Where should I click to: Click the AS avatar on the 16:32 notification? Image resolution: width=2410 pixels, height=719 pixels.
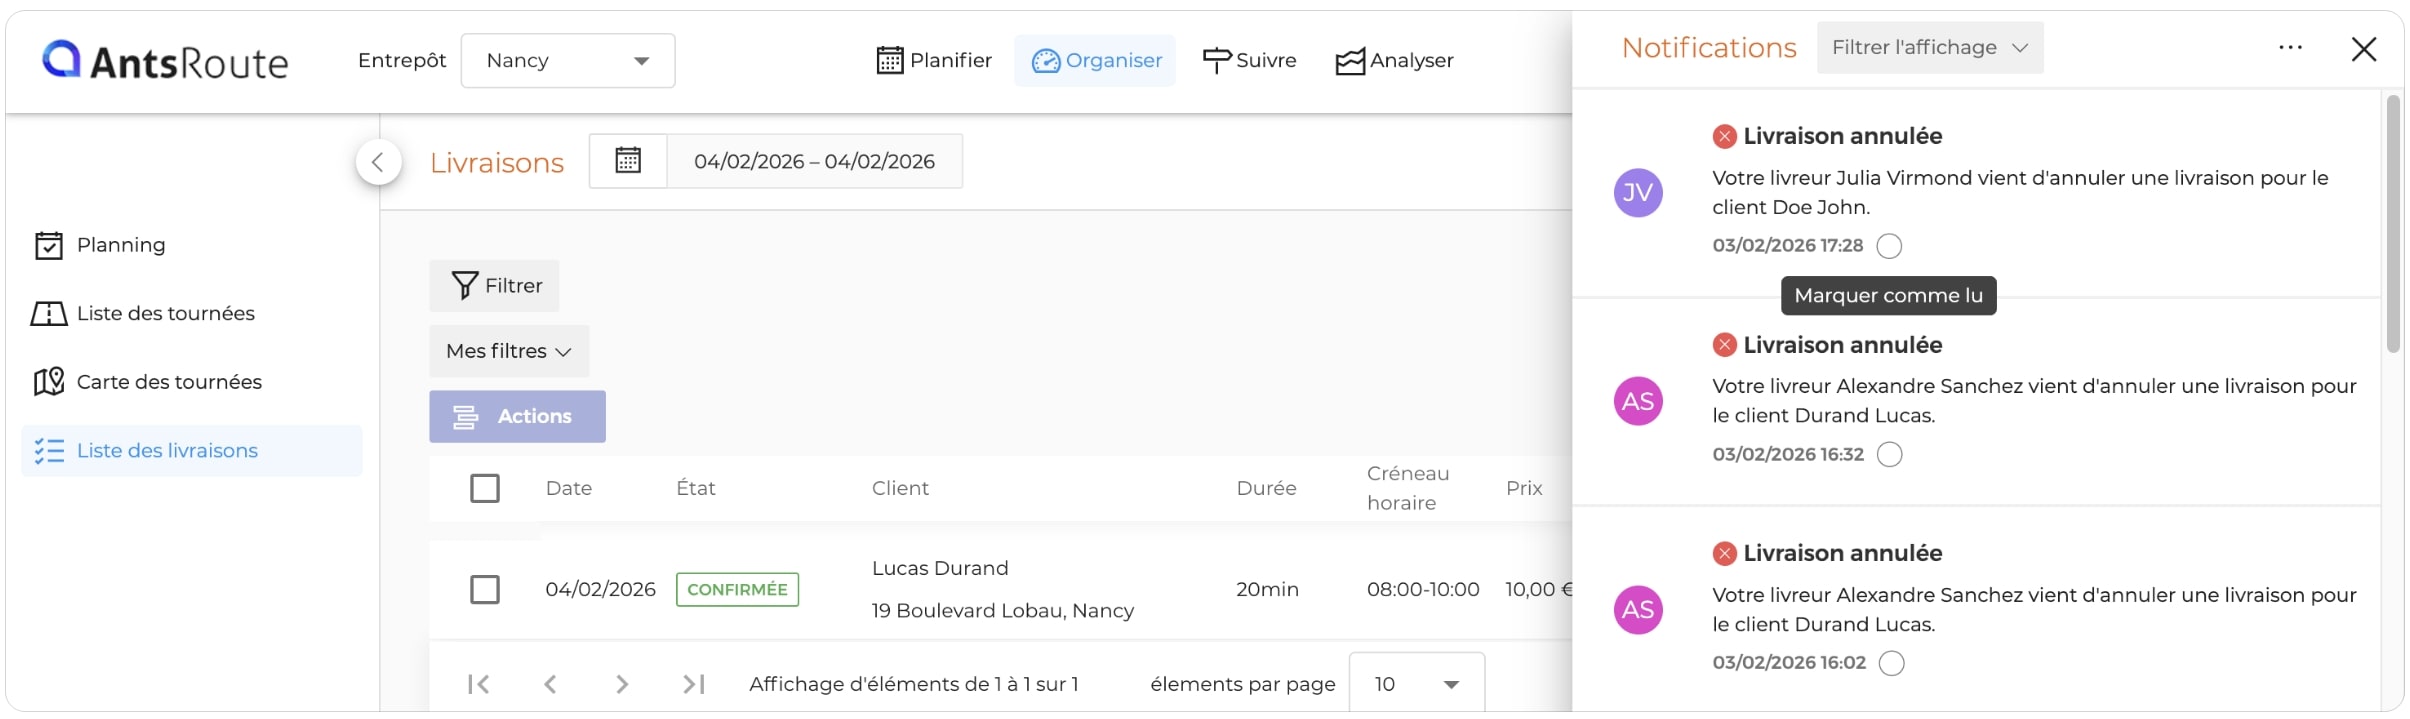[1638, 402]
